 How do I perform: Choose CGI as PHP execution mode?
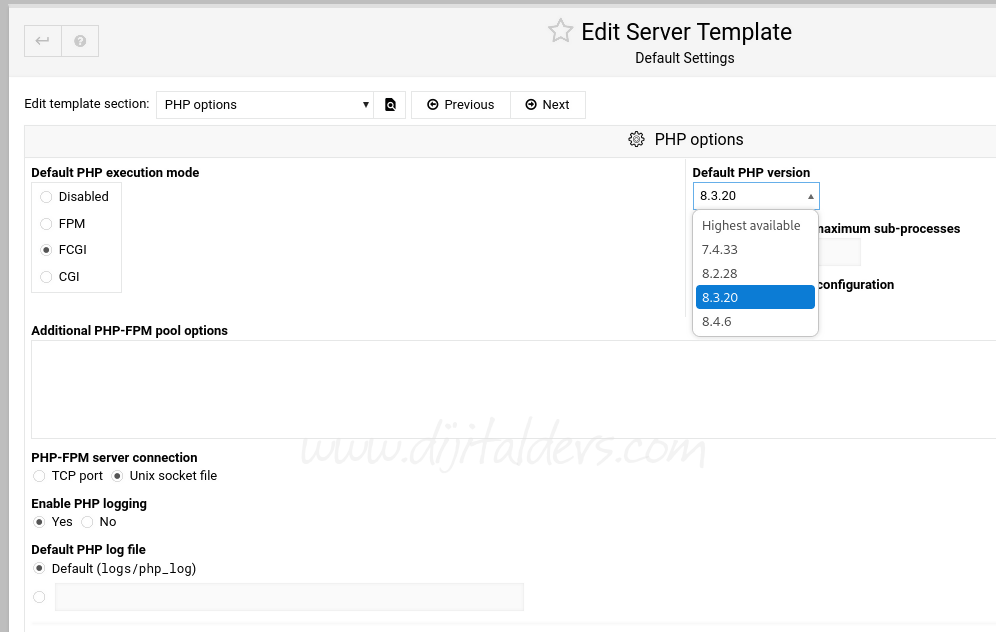pyautogui.click(x=46, y=277)
